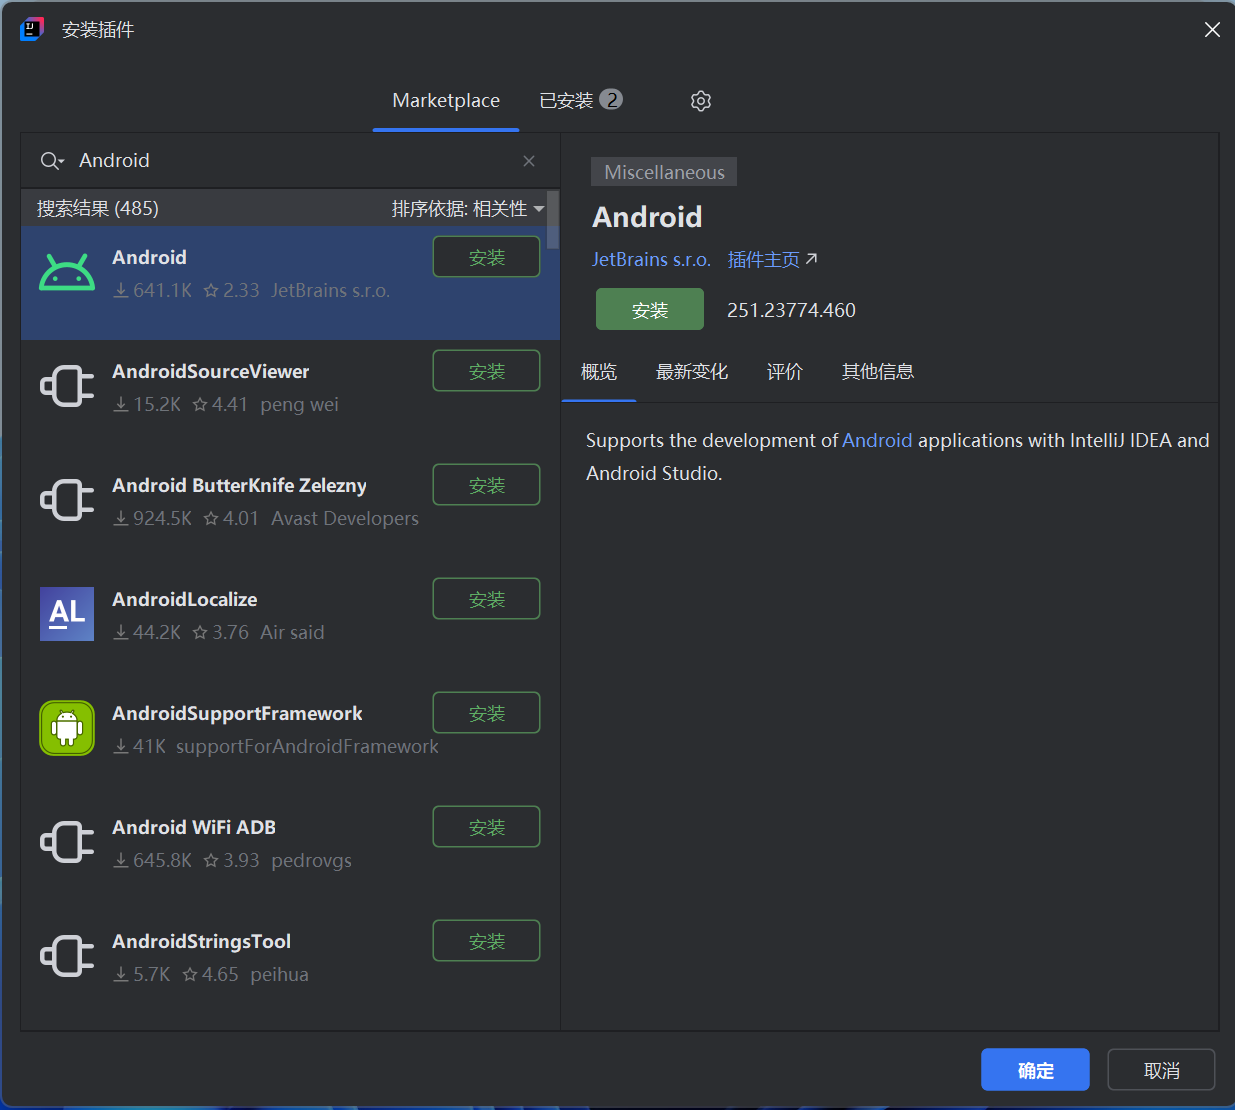
Task: Select the AndroidSupportFramework plugin name
Action: click(x=237, y=714)
